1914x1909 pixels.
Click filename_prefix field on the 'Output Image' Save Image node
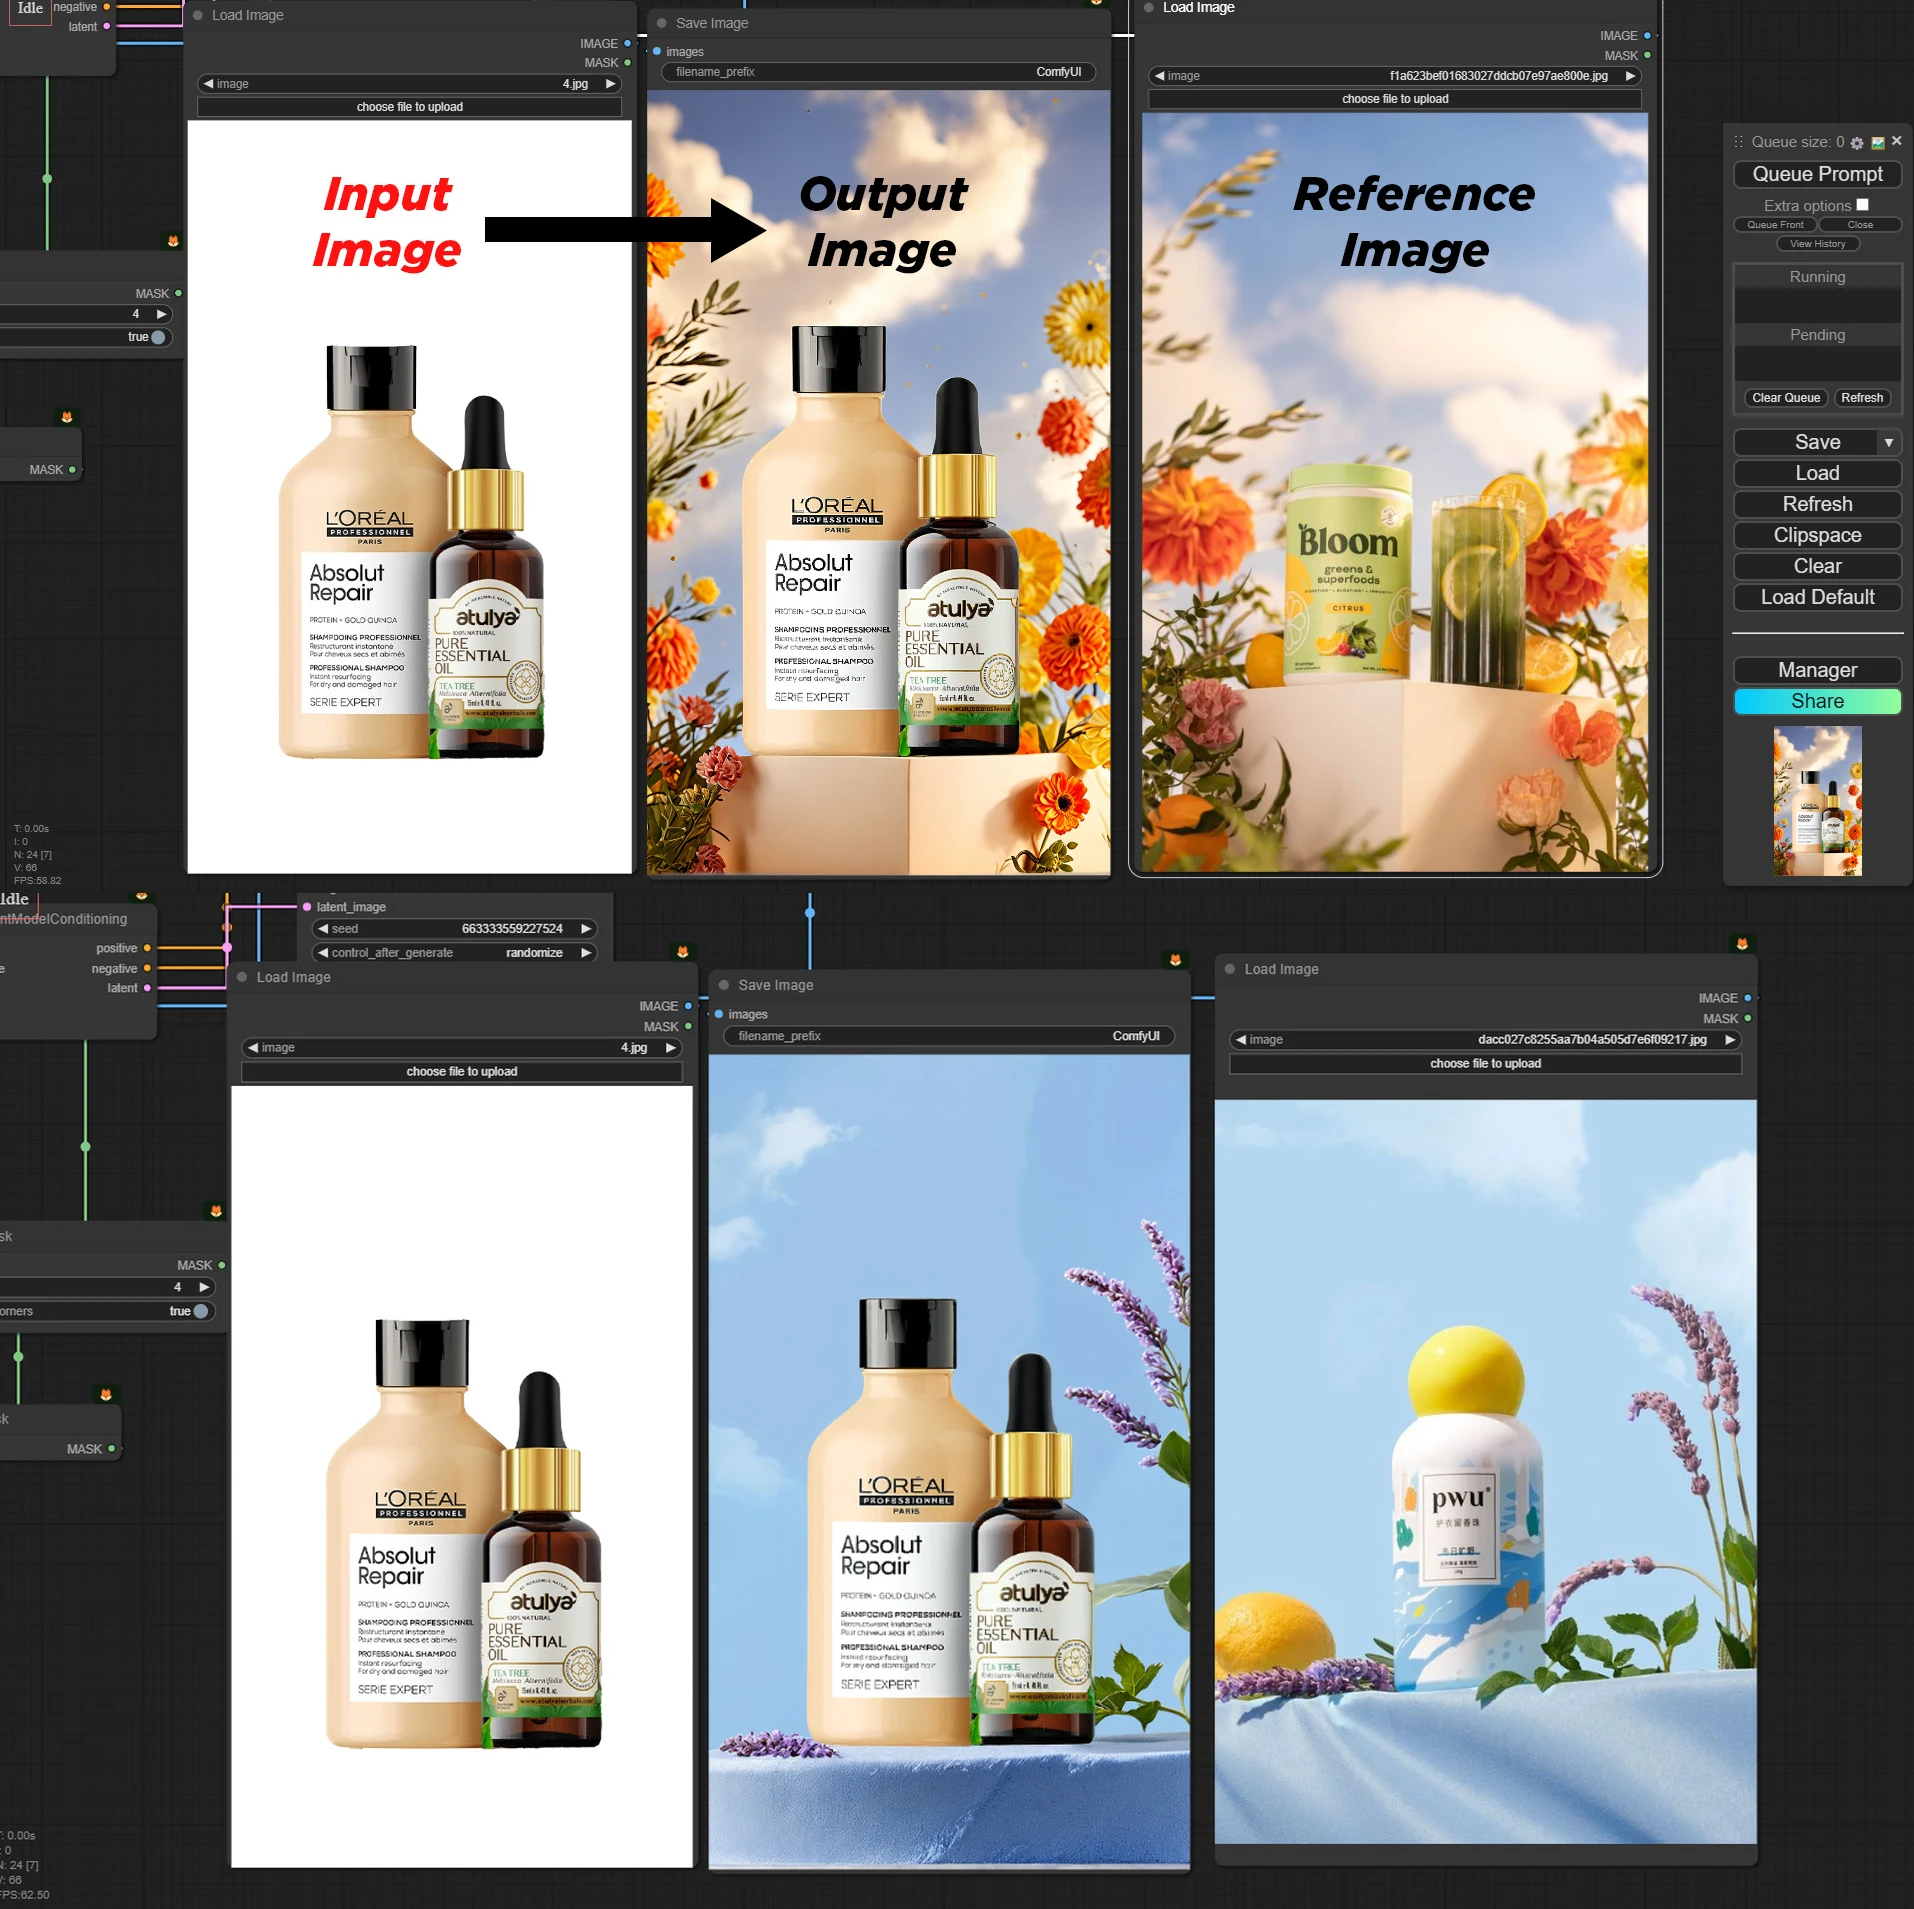(878, 72)
